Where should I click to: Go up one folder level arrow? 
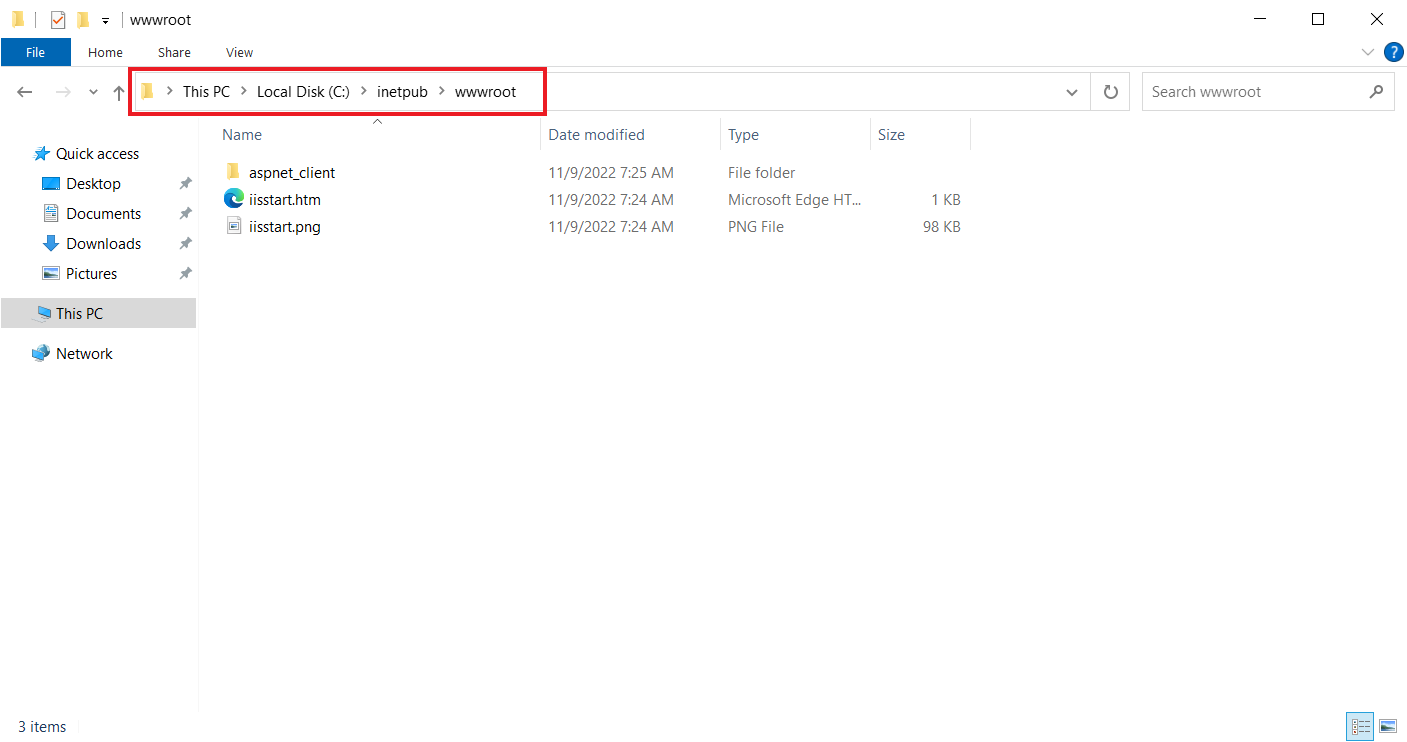coord(119,92)
